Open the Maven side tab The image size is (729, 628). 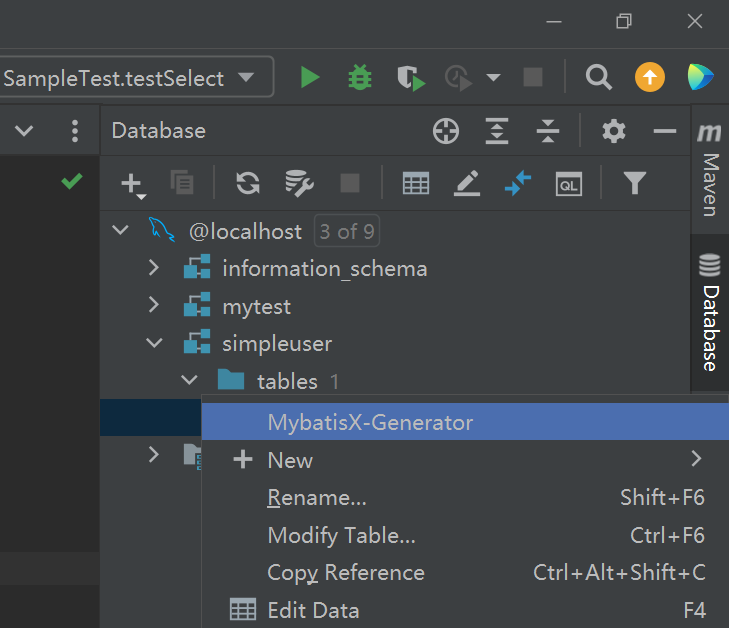point(710,171)
